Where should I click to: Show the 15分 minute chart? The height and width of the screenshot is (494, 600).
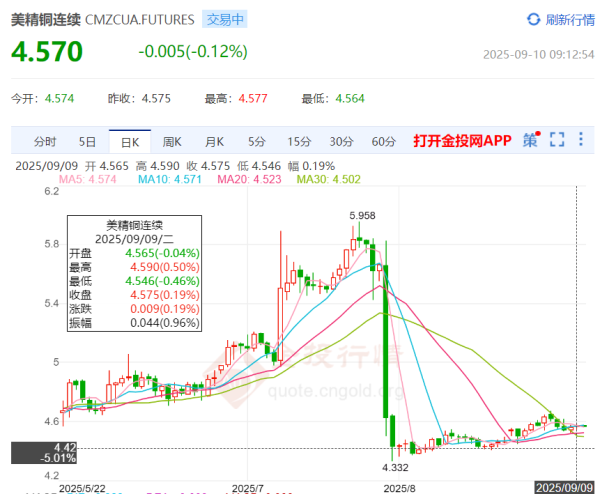pos(298,141)
